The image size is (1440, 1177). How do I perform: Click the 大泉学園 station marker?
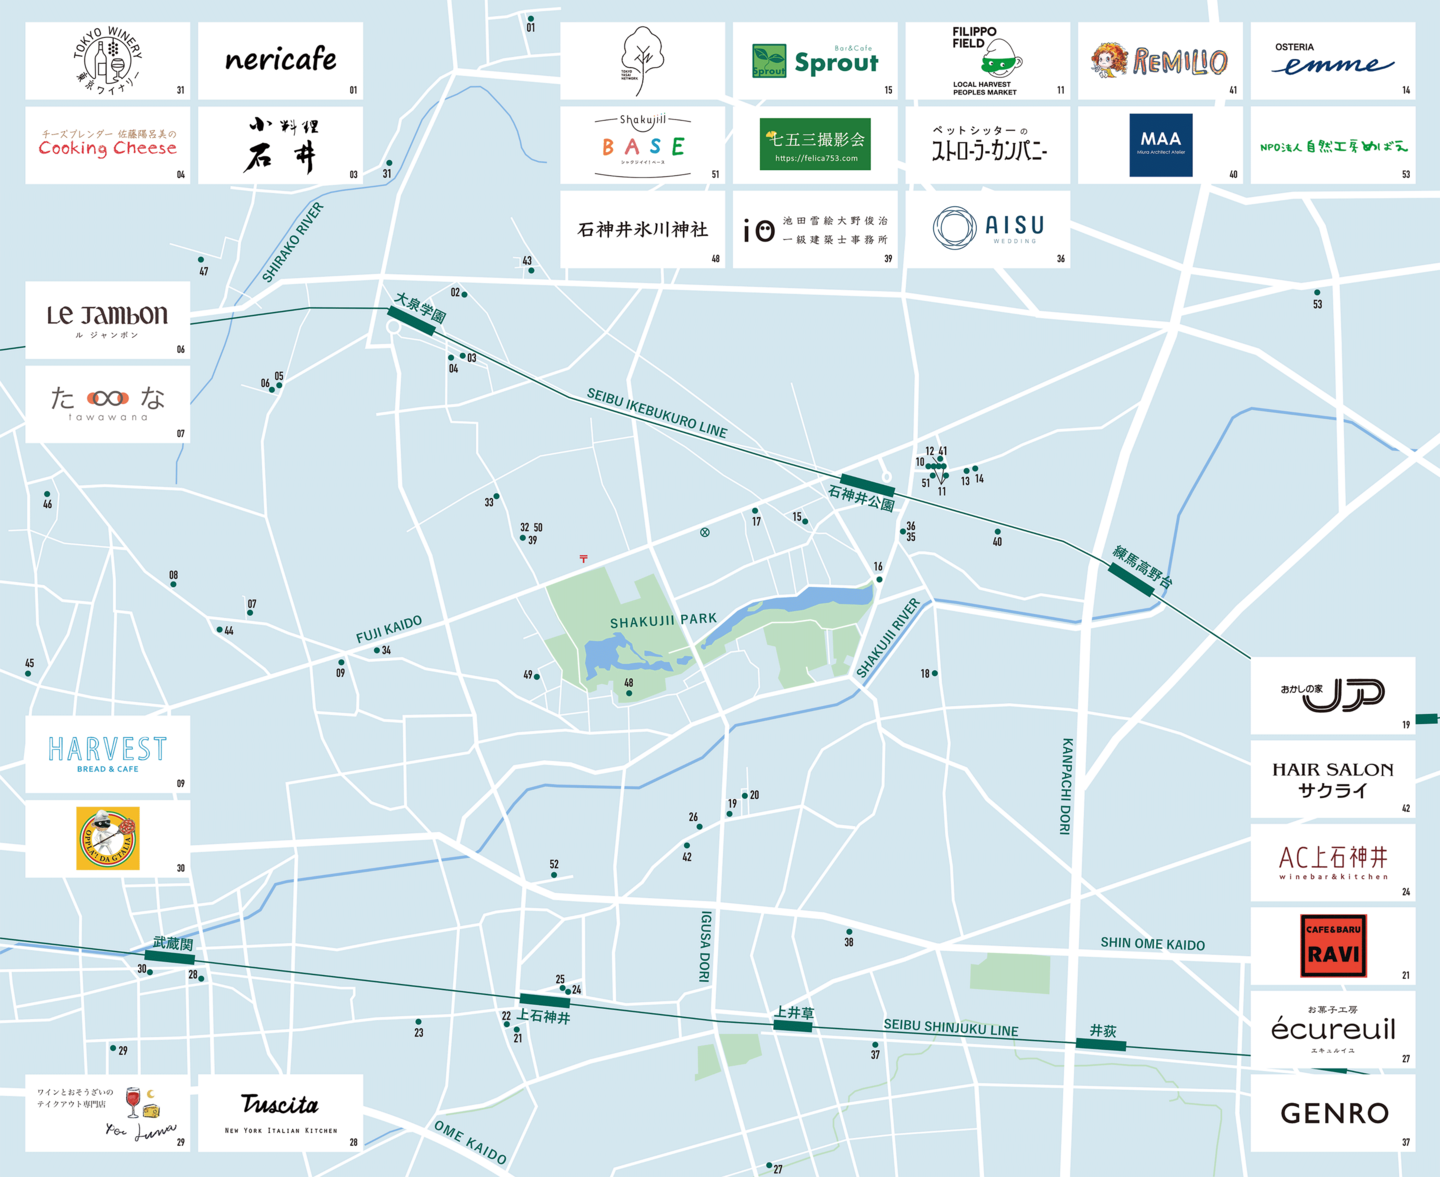coord(411,320)
